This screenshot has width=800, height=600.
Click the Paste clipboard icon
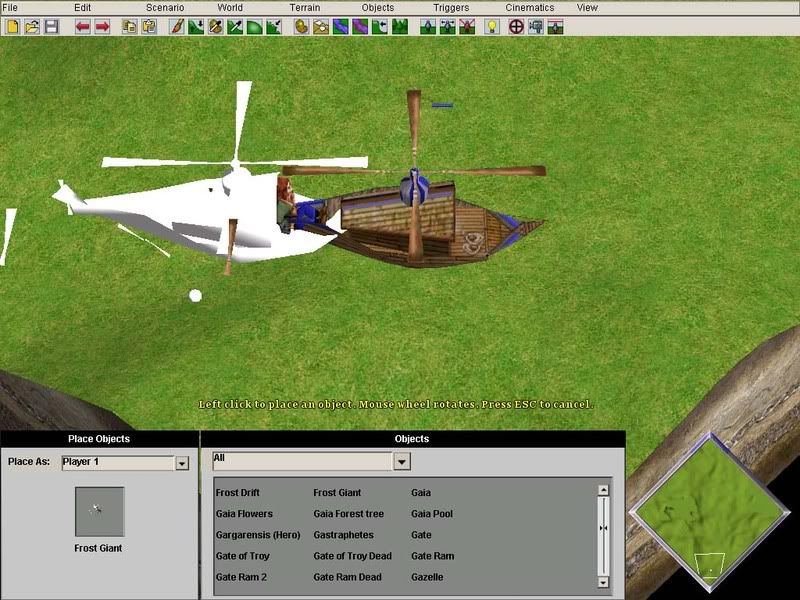(149, 26)
